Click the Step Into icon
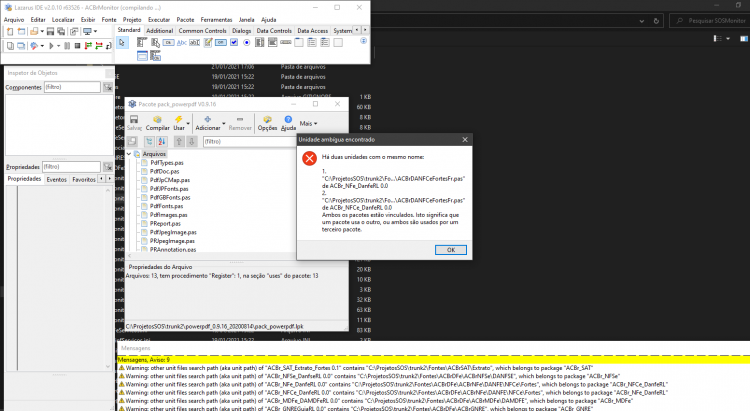 (88, 46)
